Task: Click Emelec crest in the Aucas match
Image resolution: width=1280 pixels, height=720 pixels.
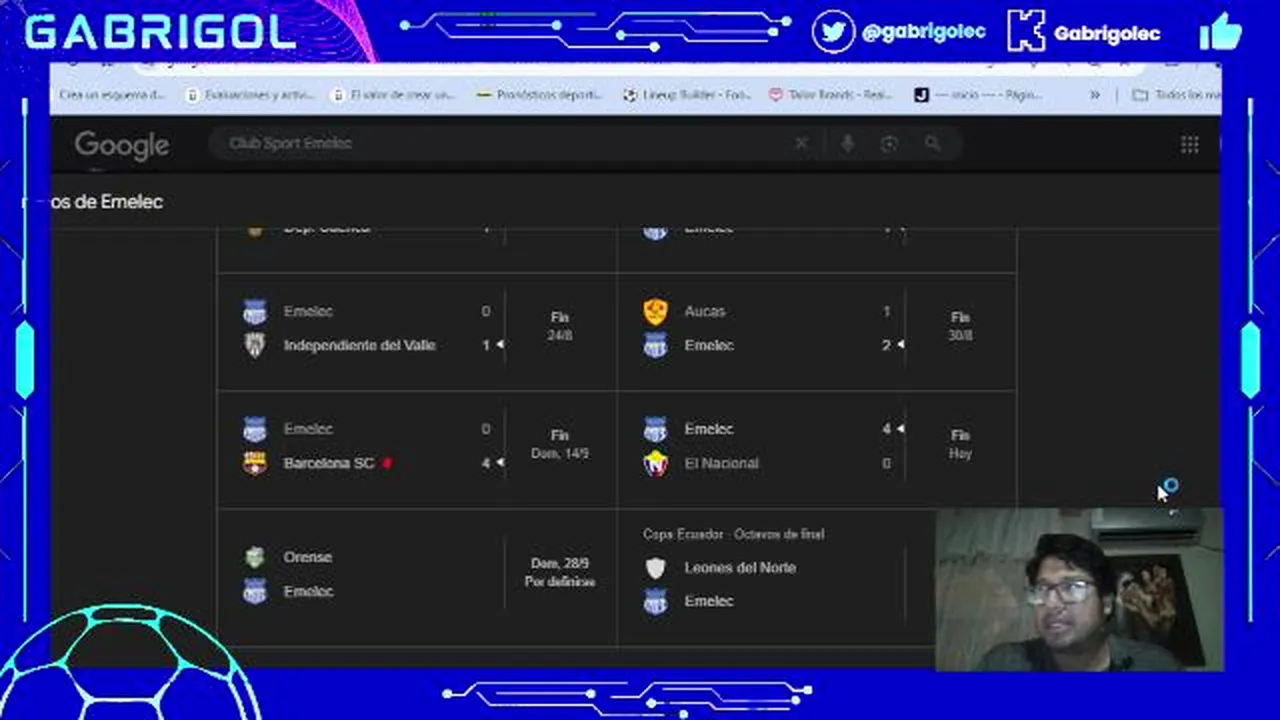Action: tap(655, 346)
